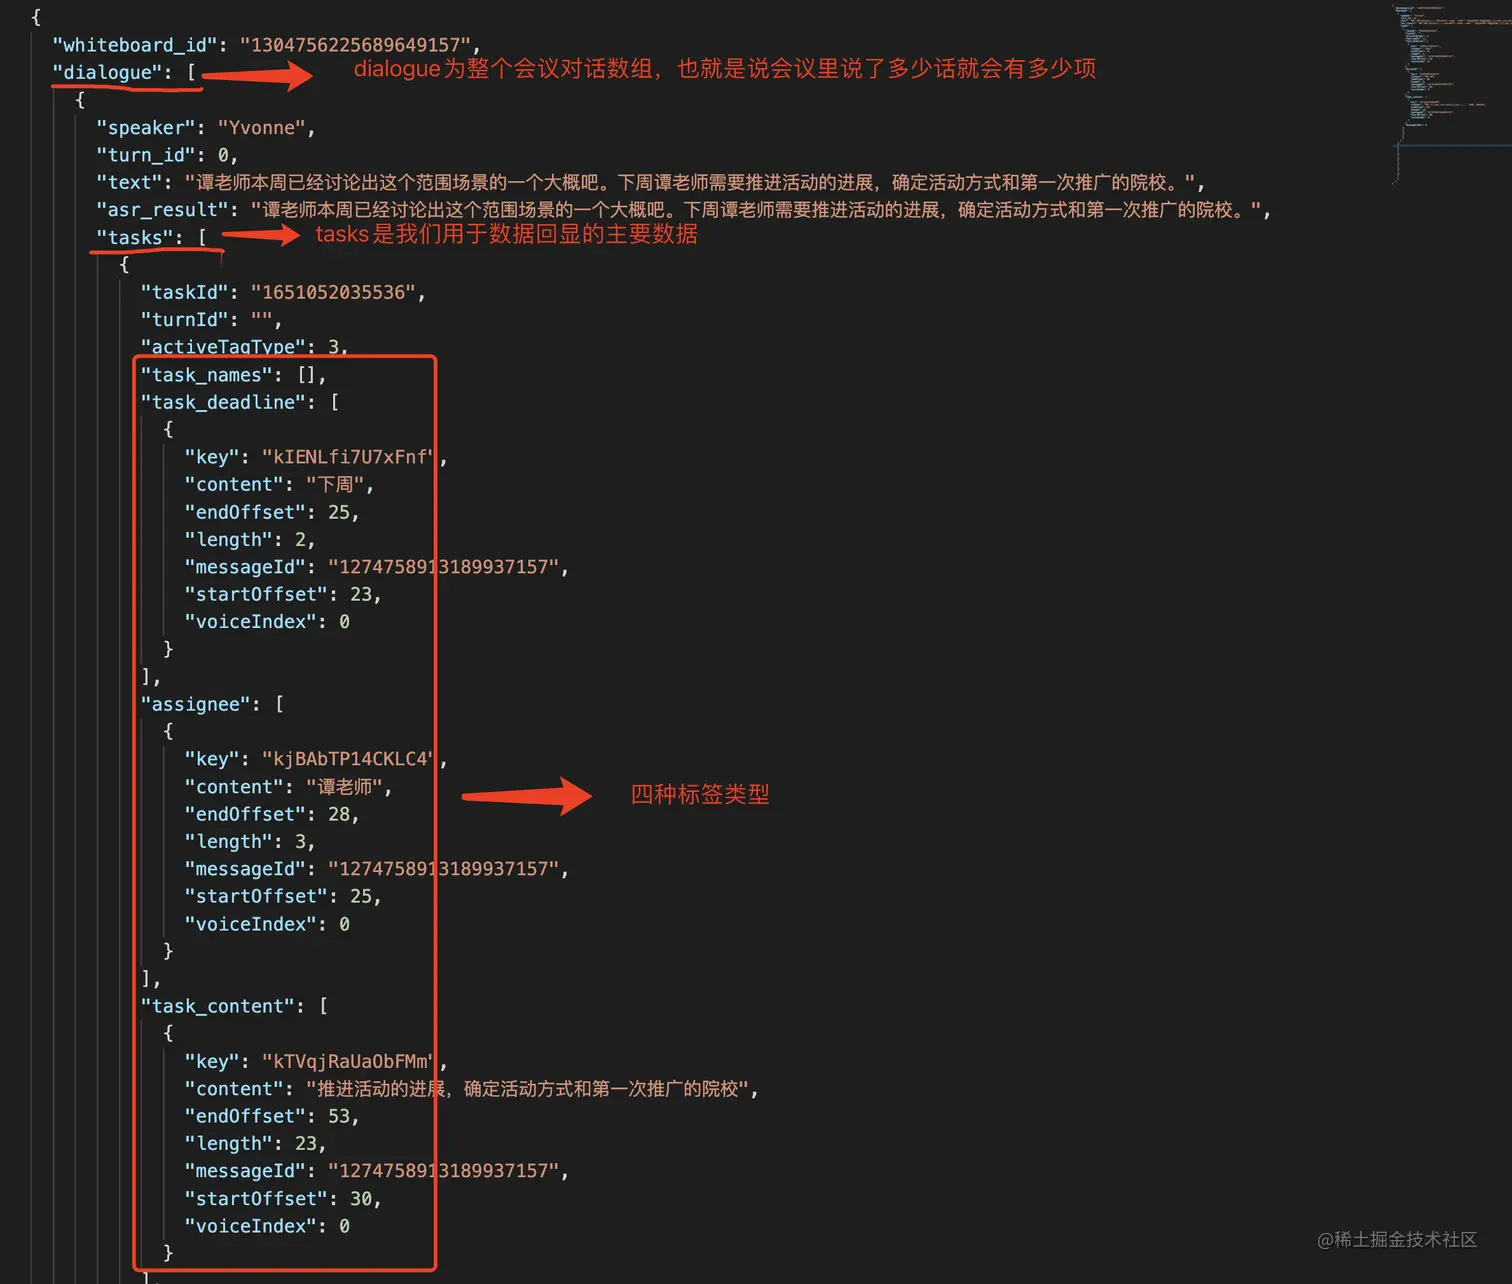Click the "startOffset": 30 line
The image size is (1512, 1284).
(x=283, y=1199)
